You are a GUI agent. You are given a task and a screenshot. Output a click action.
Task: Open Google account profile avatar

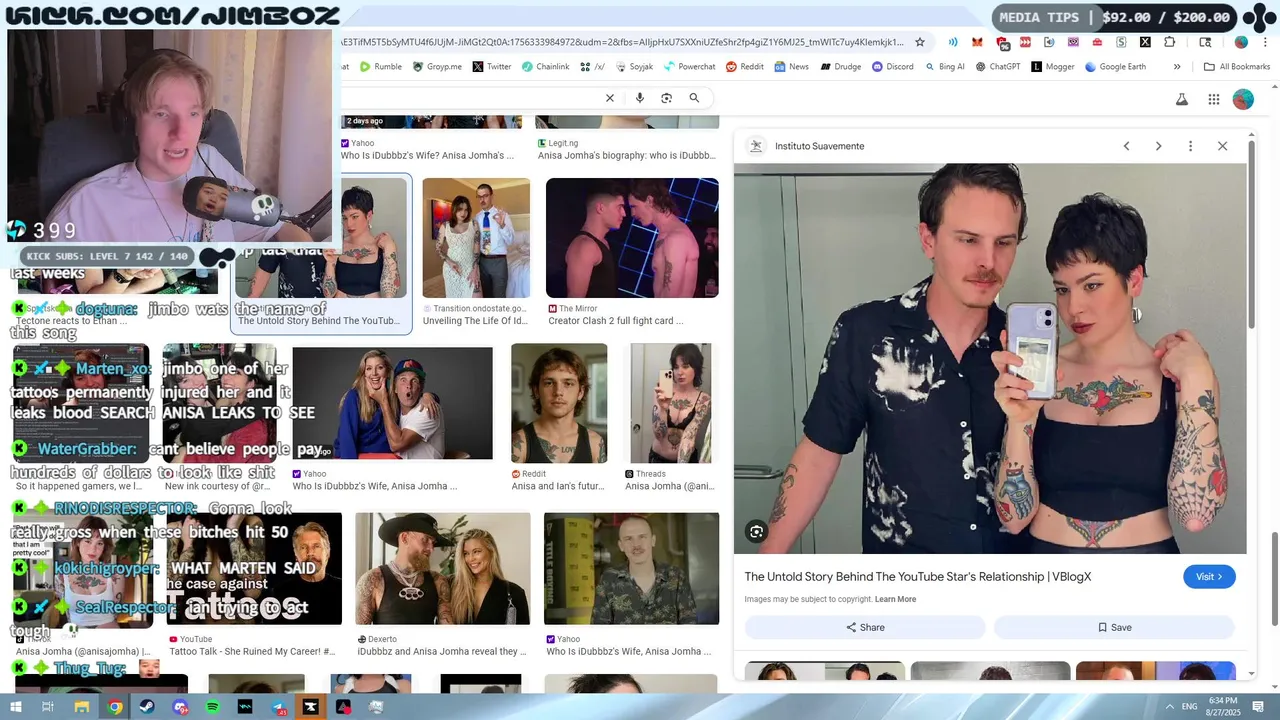coord(1243,99)
